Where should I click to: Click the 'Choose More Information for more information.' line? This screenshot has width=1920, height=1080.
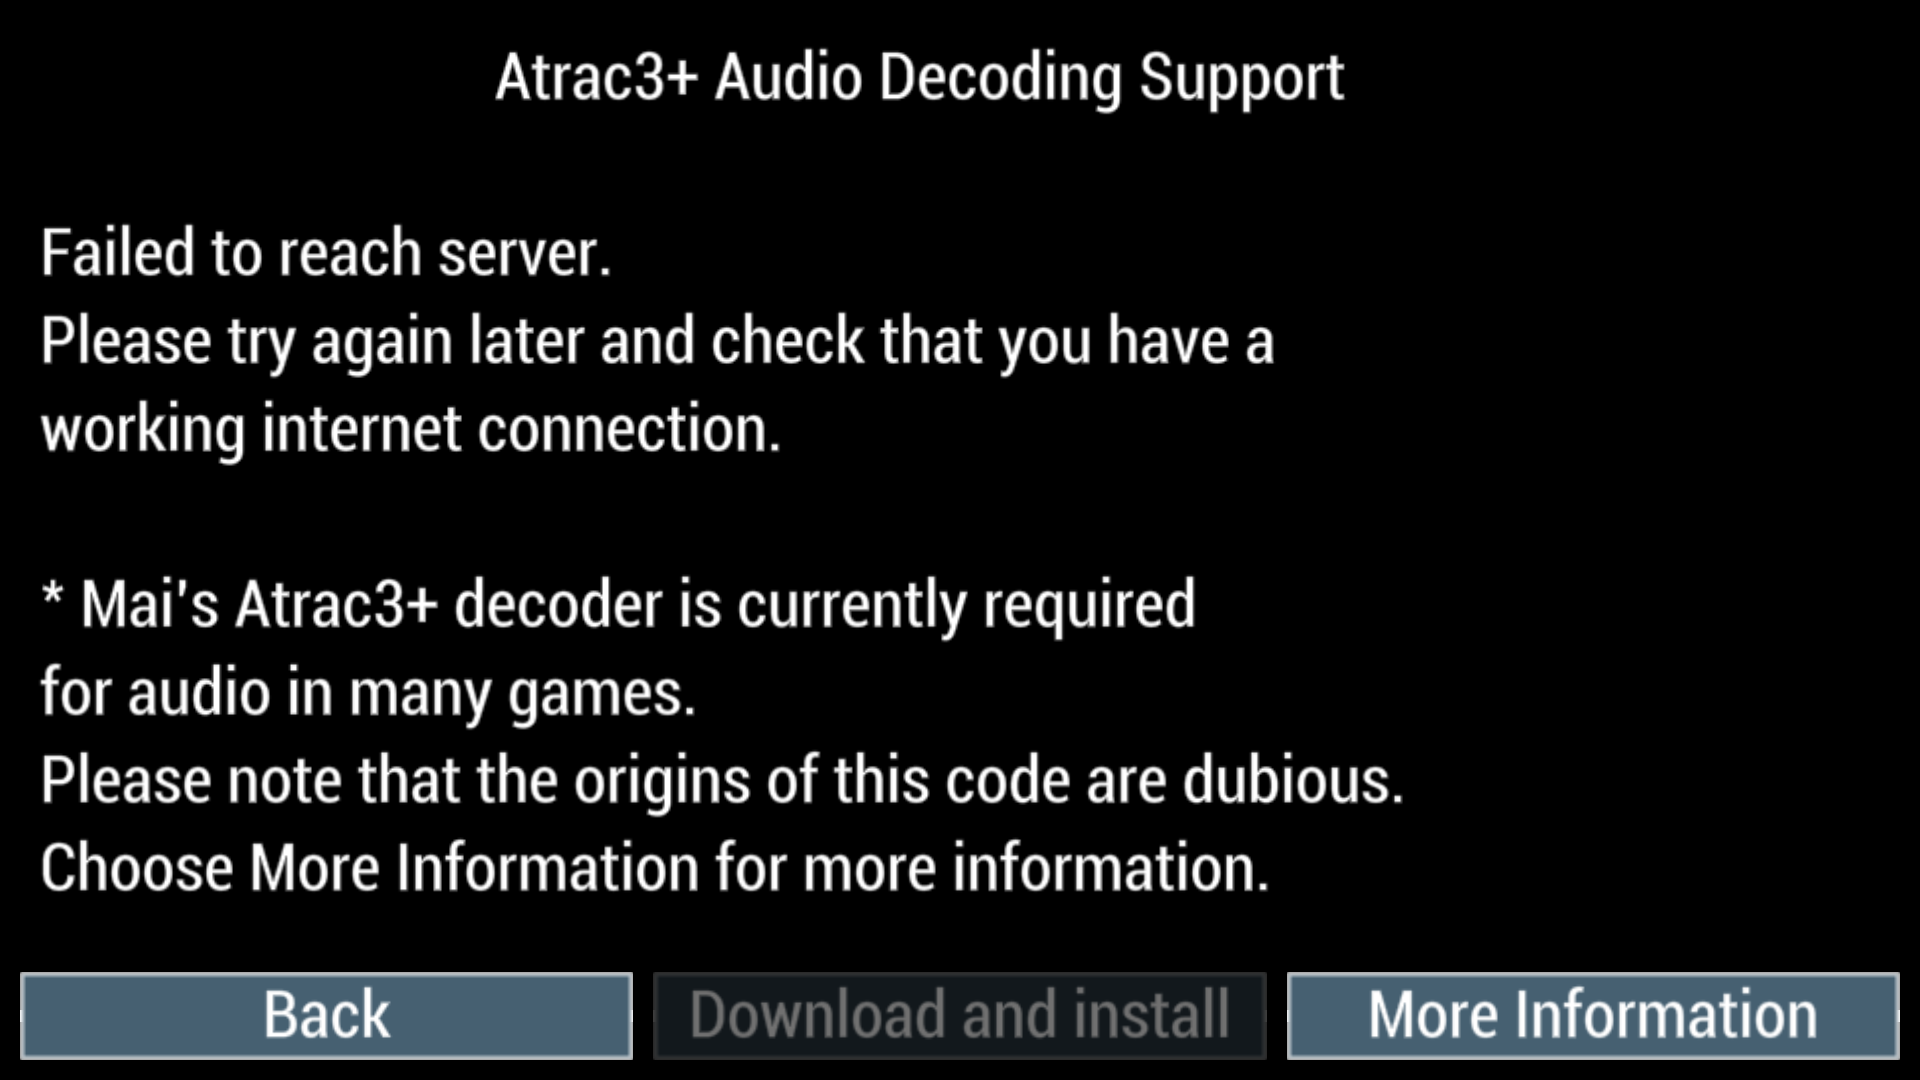tap(655, 868)
